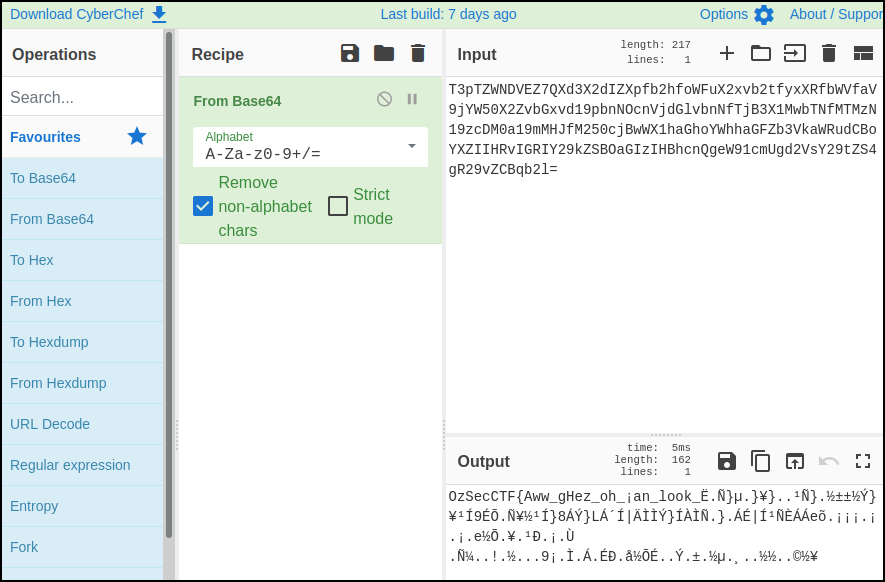Save the recipe with the floppy icon
The width and height of the screenshot is (885, 582).
click(x=350, y=54)
